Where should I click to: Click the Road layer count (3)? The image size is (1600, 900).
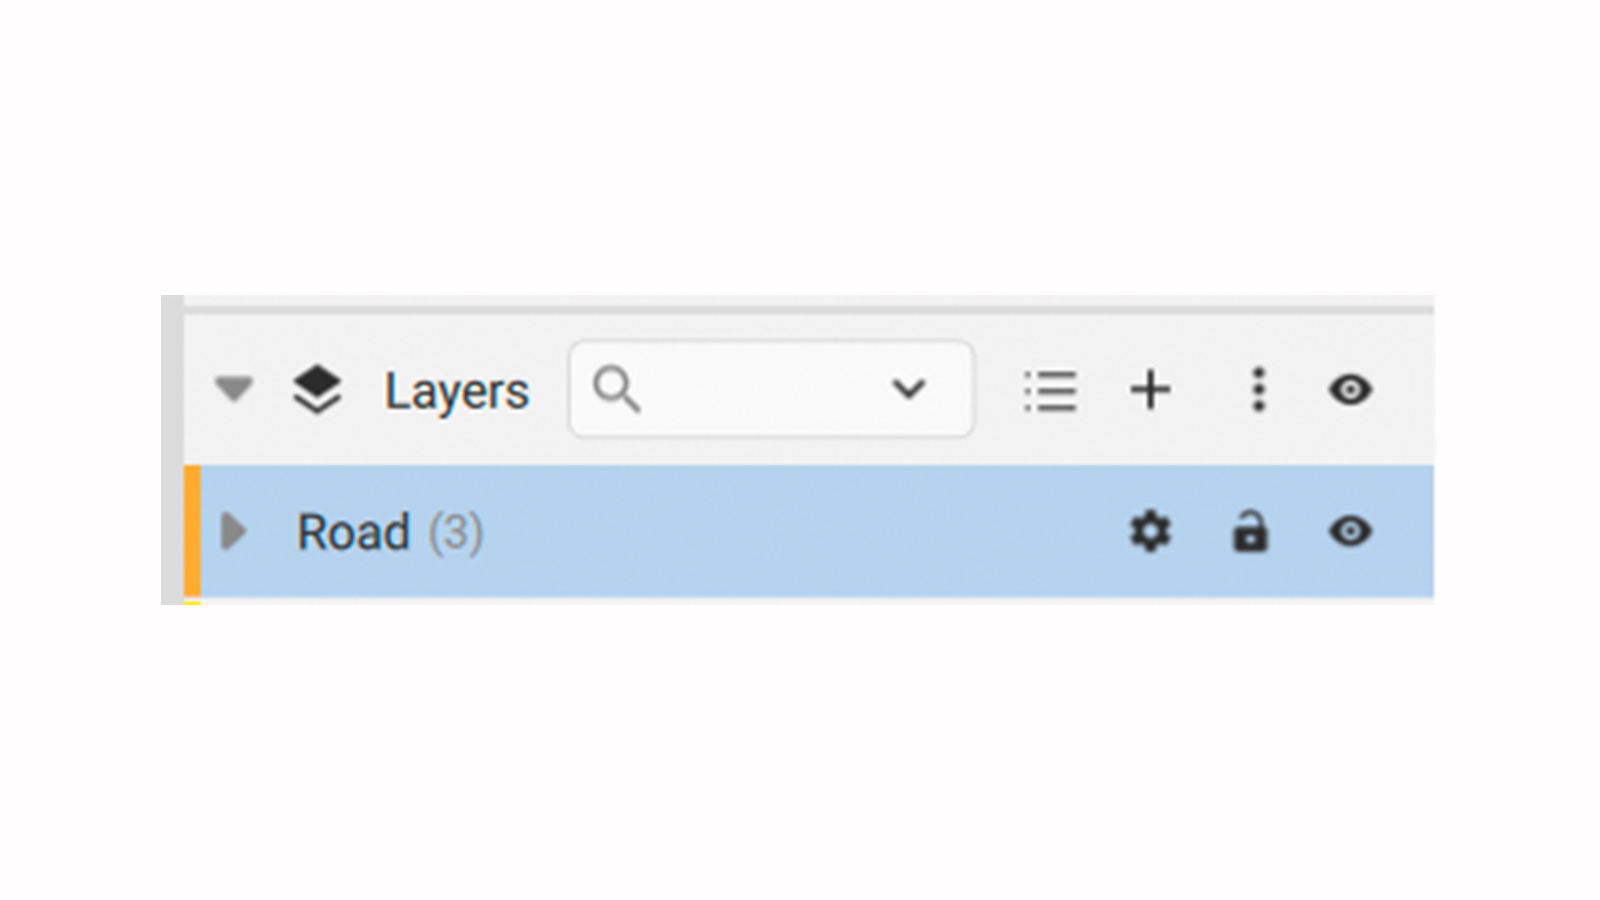456,532
